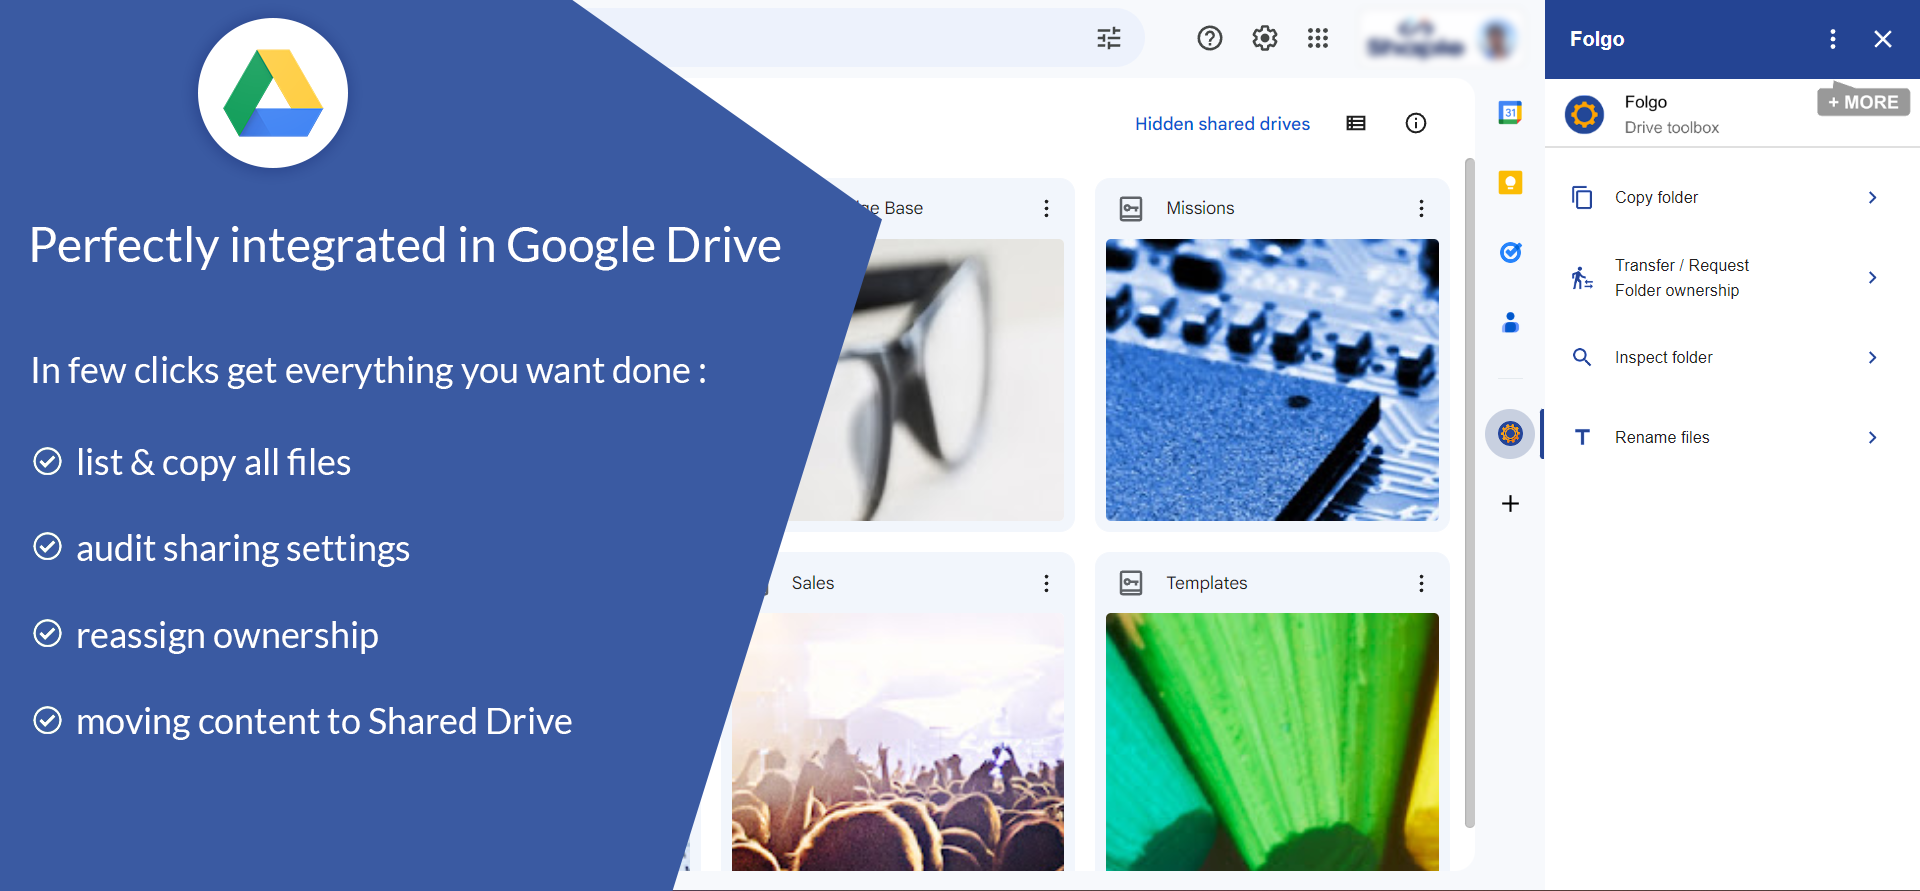Click the plus icon to get add-ons

pos(1510,504)
